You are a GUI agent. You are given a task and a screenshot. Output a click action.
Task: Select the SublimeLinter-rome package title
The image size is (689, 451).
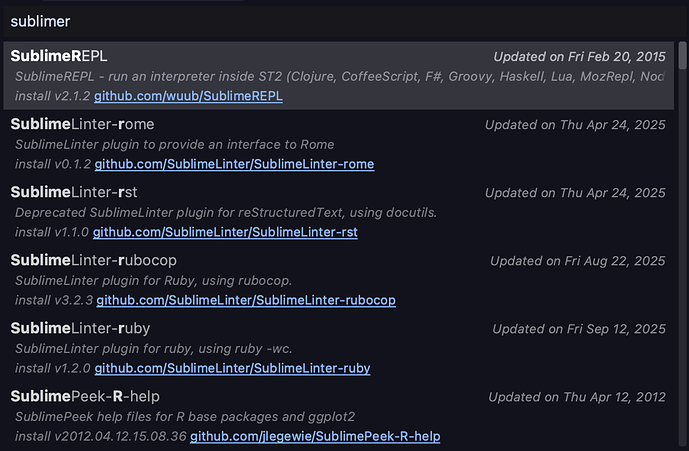pos(82,124)
